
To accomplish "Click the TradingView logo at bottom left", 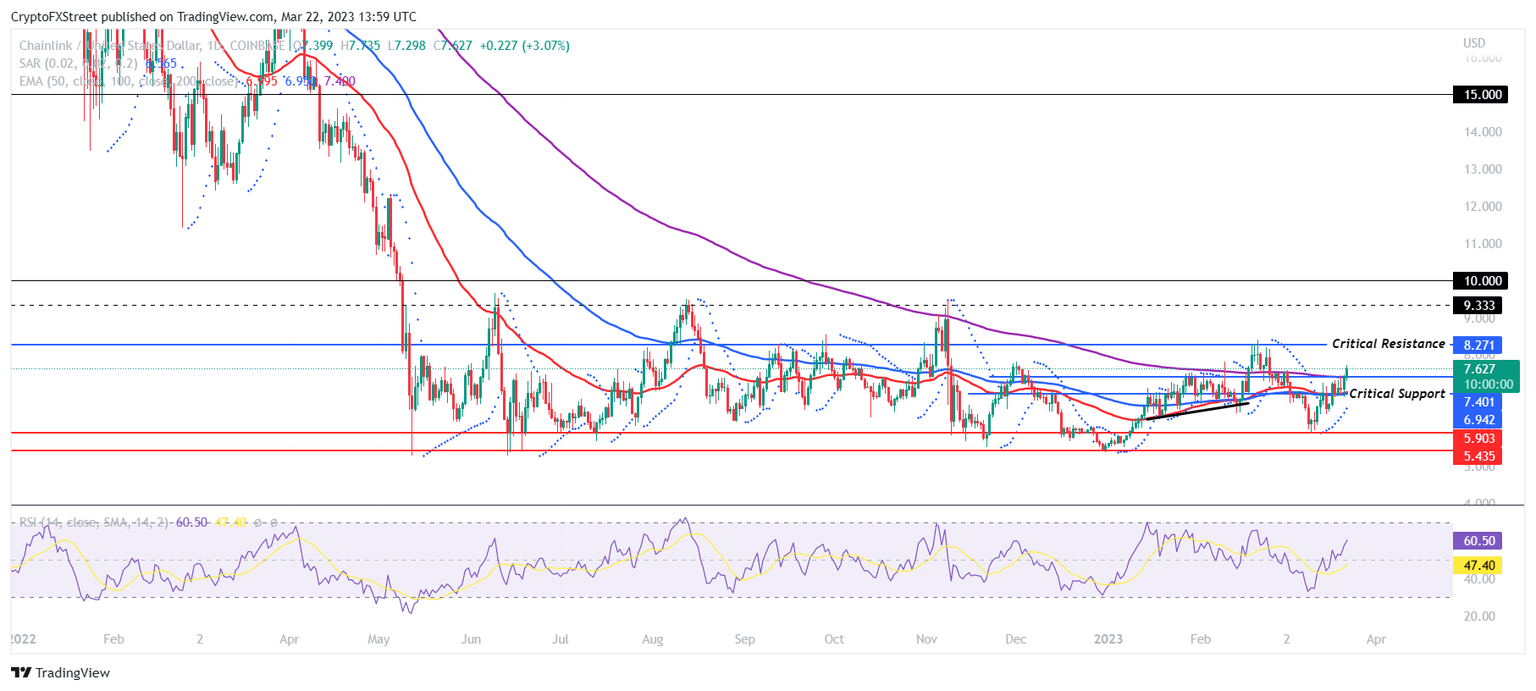I will pyautogui.click(x=20, y=673).
